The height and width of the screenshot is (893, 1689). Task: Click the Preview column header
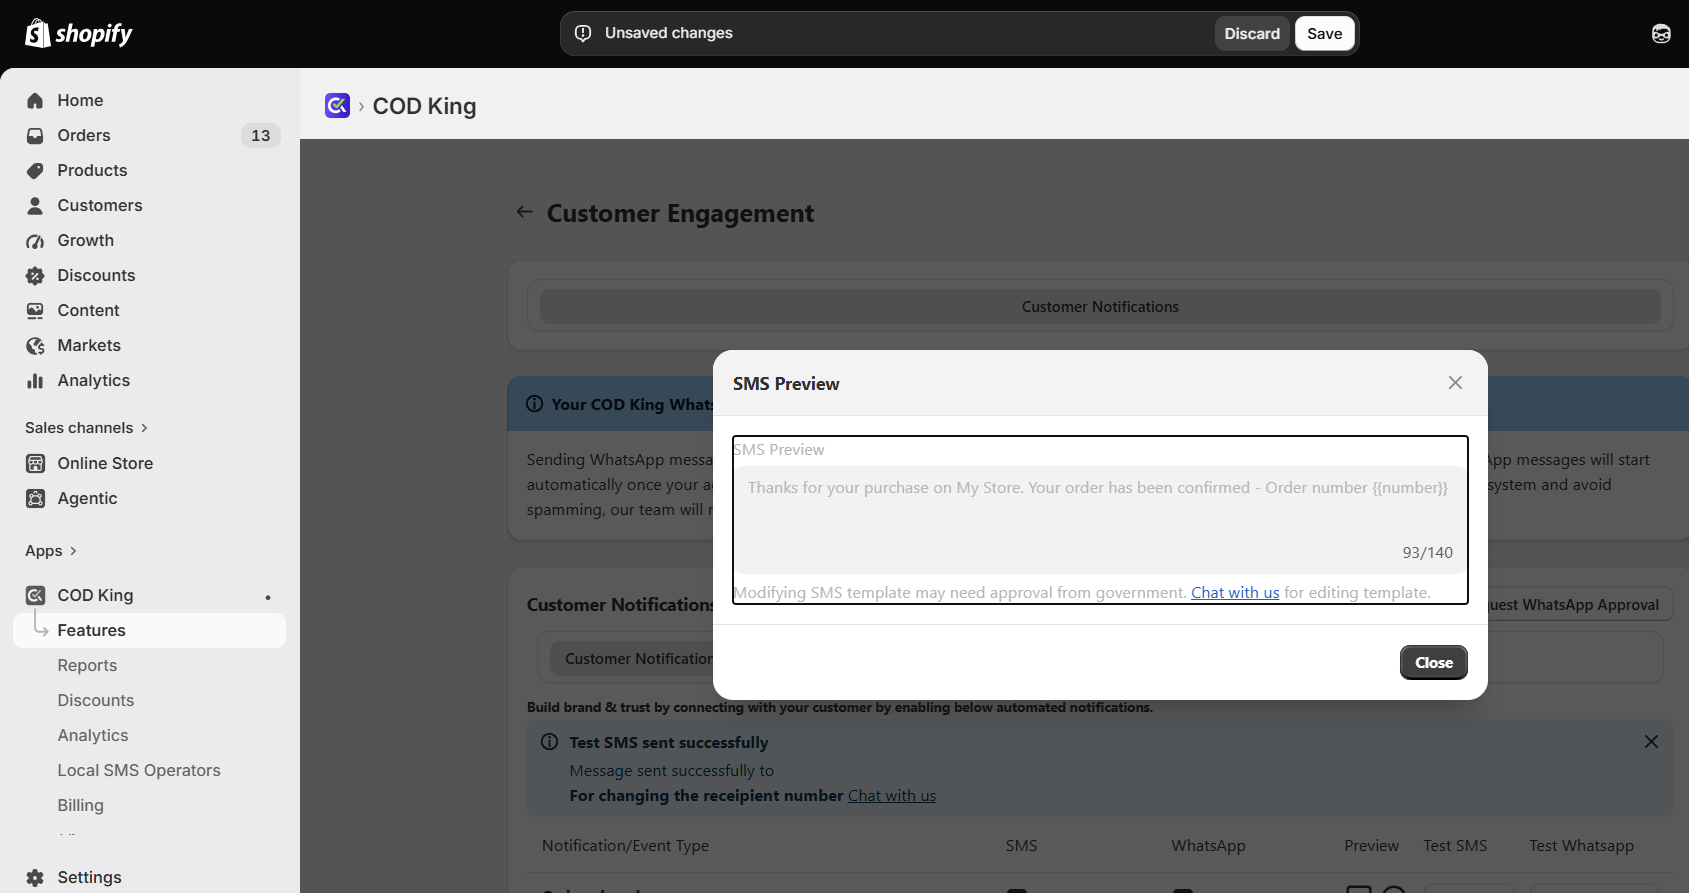(x=1371, y=846)
